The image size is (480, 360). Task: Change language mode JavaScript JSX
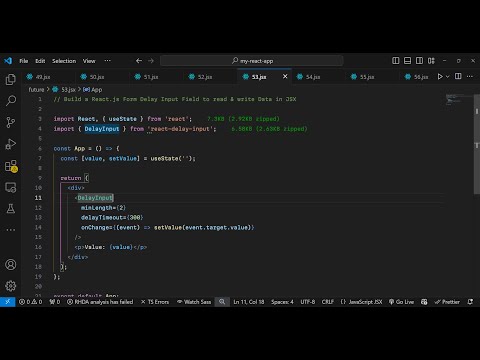click(361, 302)
